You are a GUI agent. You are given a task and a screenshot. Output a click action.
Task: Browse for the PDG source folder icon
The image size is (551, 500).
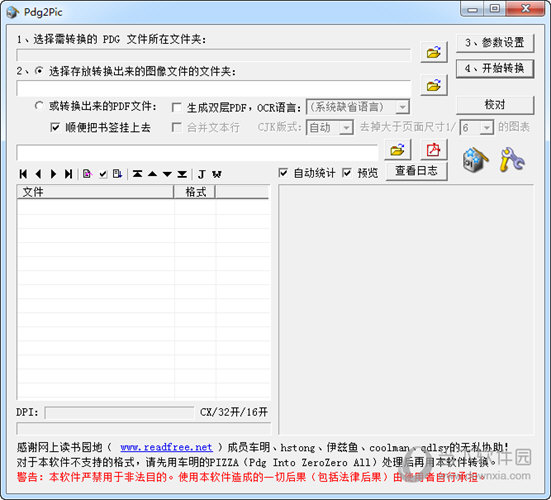click(x=434, y=52)
